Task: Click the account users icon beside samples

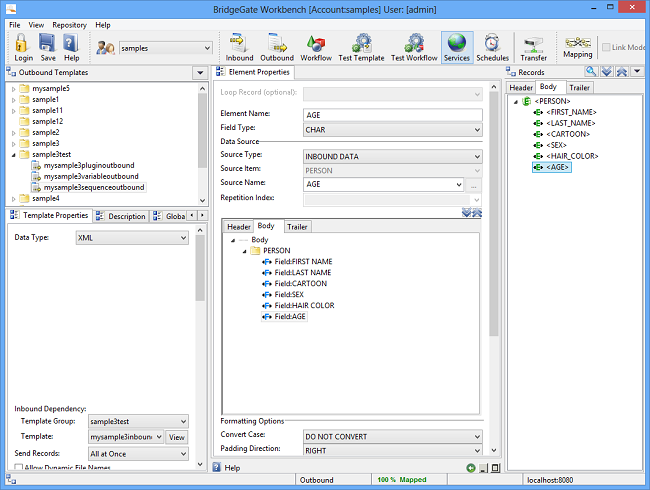Action: tap(105, 48)
